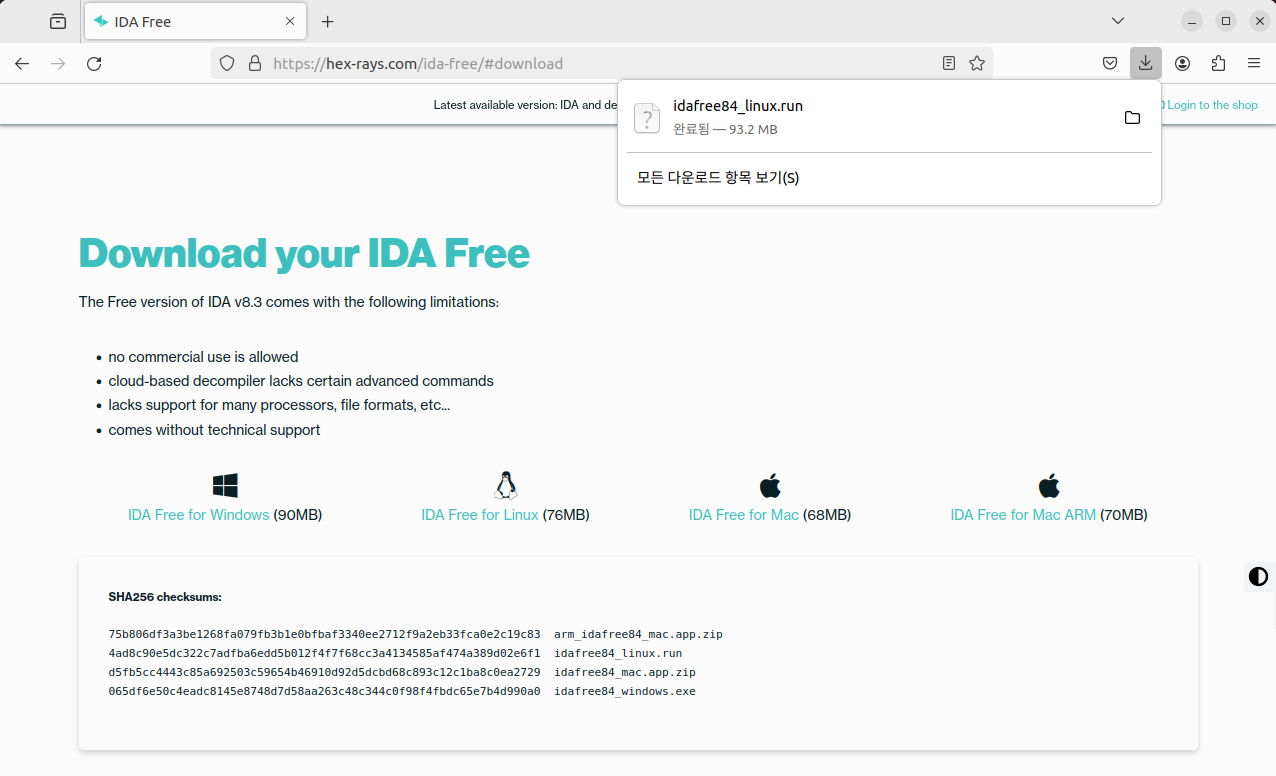Open a new browser tab

(327, 21)
